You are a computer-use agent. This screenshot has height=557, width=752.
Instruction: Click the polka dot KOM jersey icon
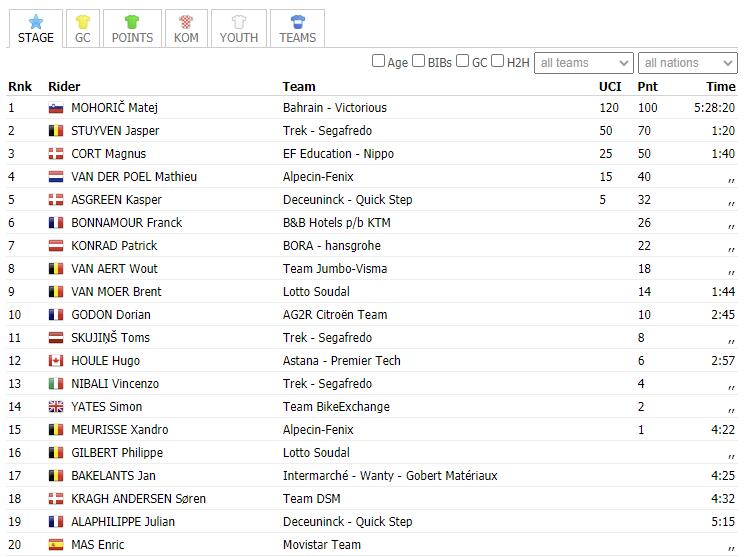[x=186, y=22]
